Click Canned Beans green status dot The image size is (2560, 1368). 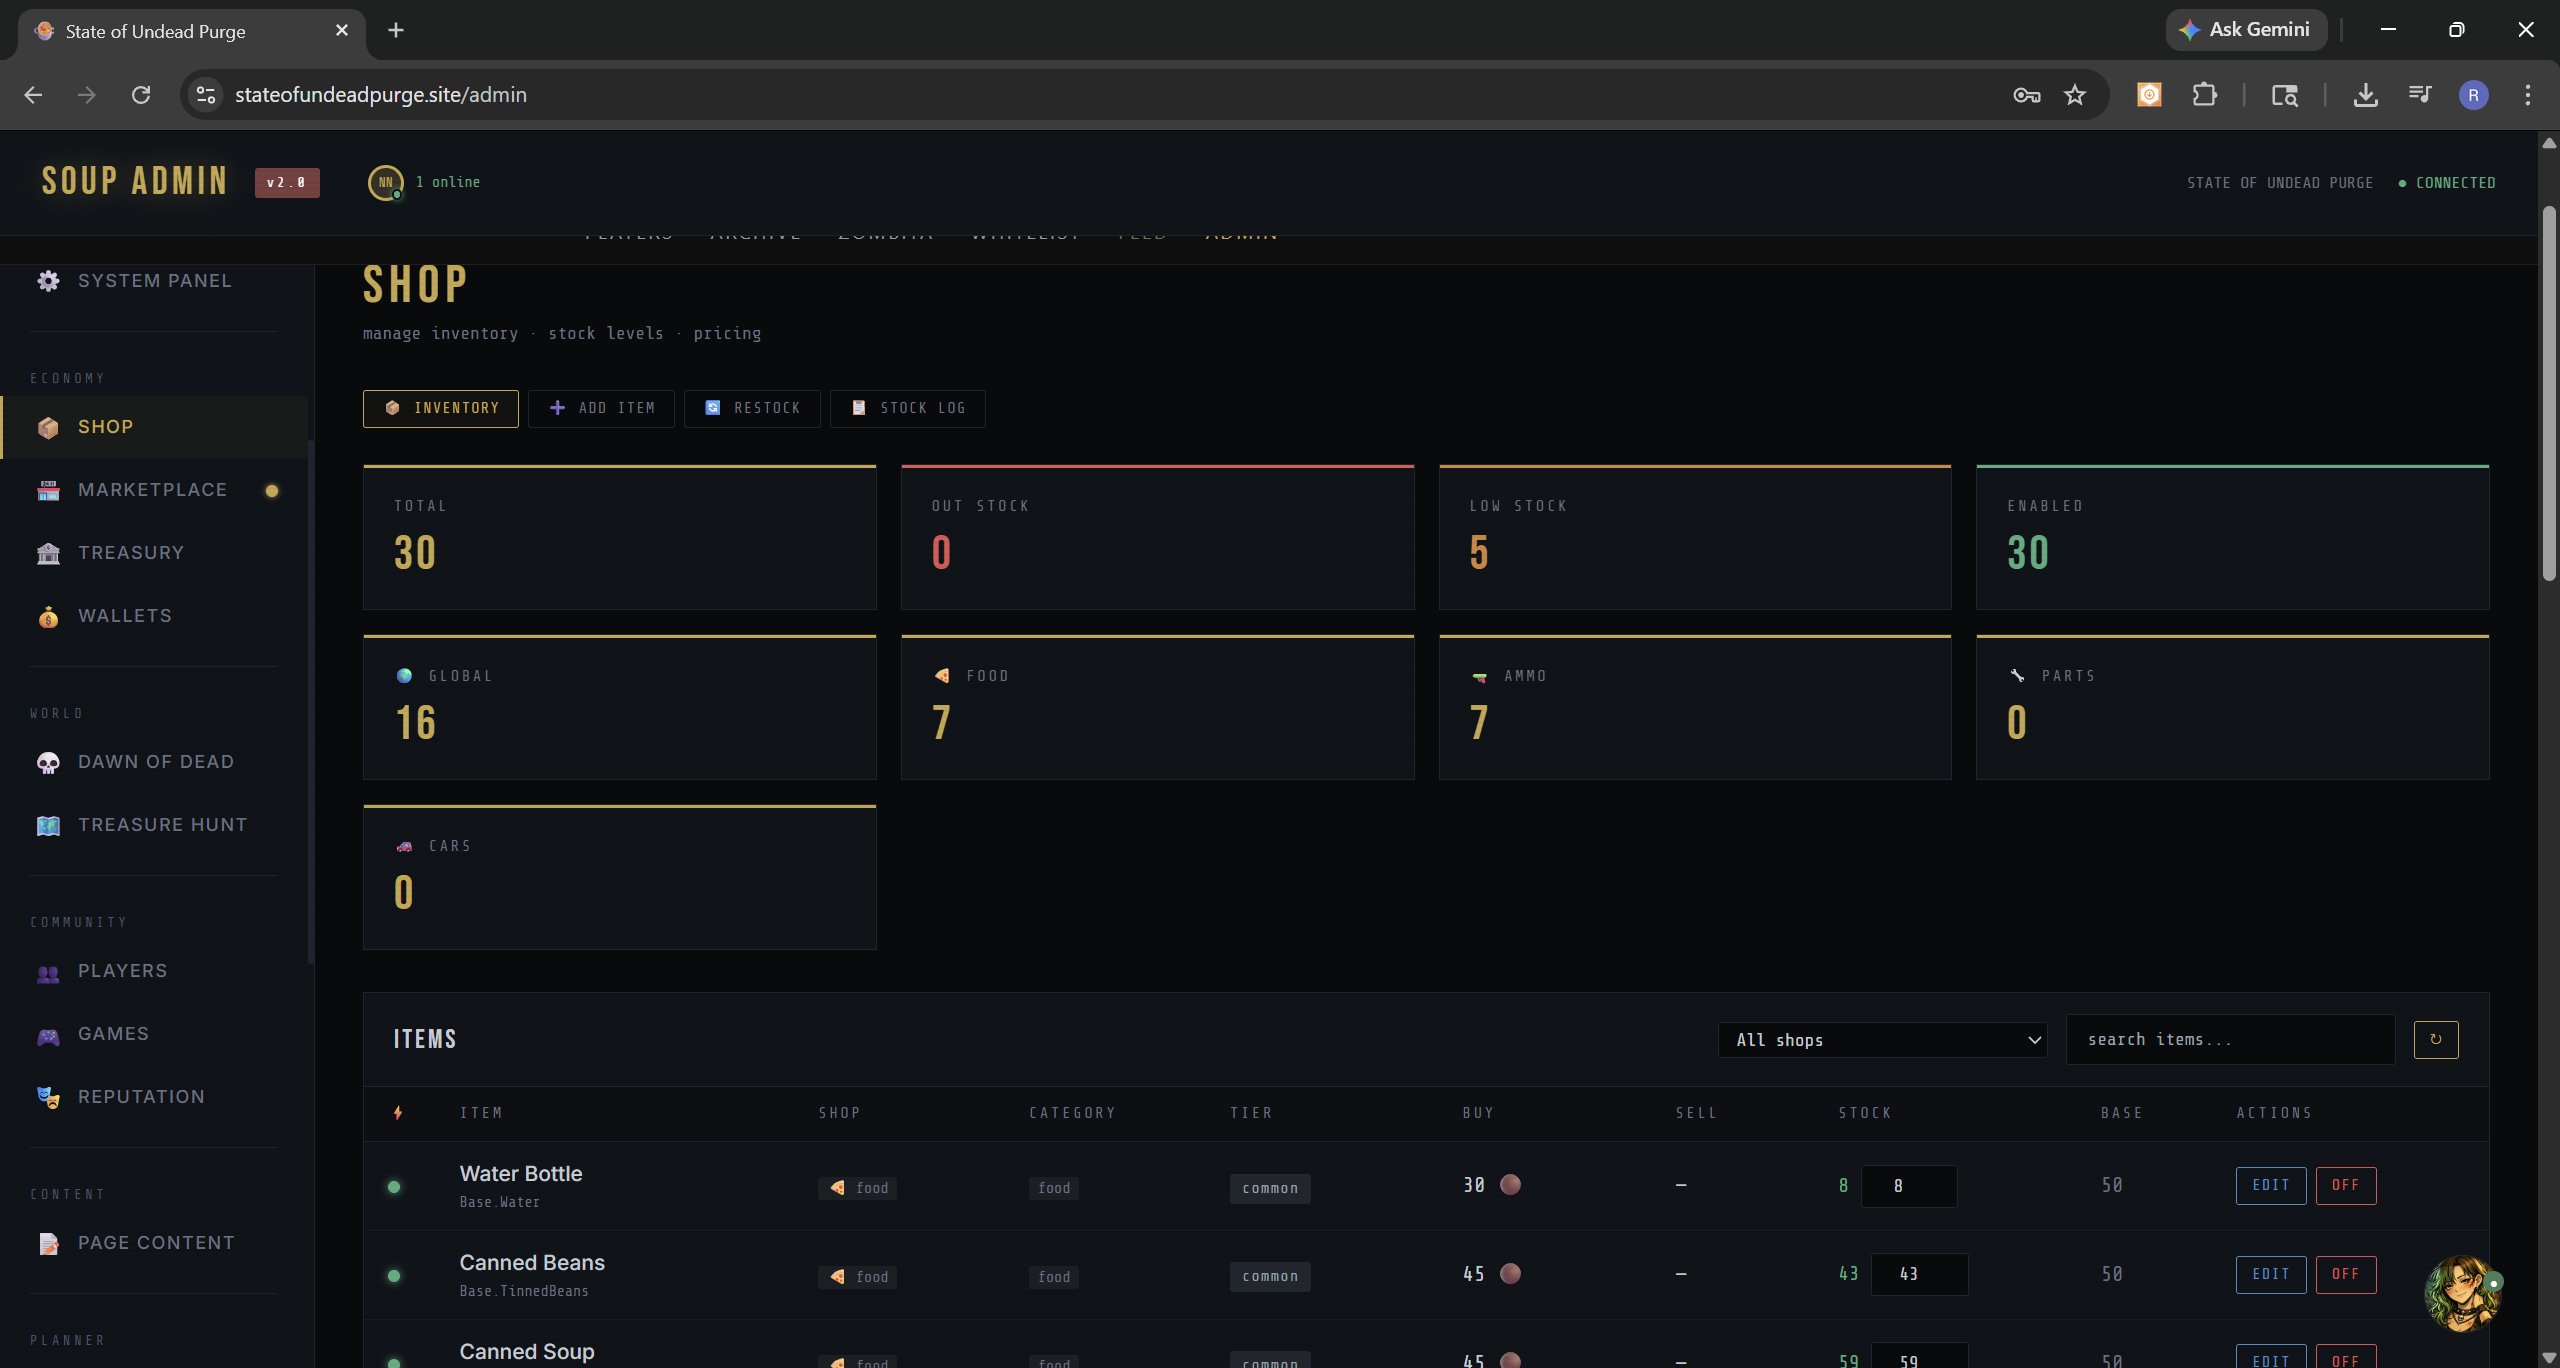tap(394, 1276)
